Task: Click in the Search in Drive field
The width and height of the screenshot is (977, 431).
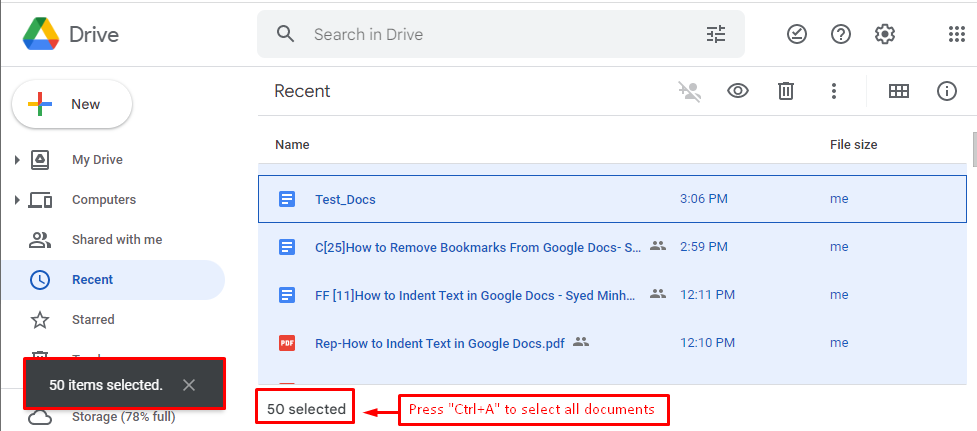Action: (500, 34)
